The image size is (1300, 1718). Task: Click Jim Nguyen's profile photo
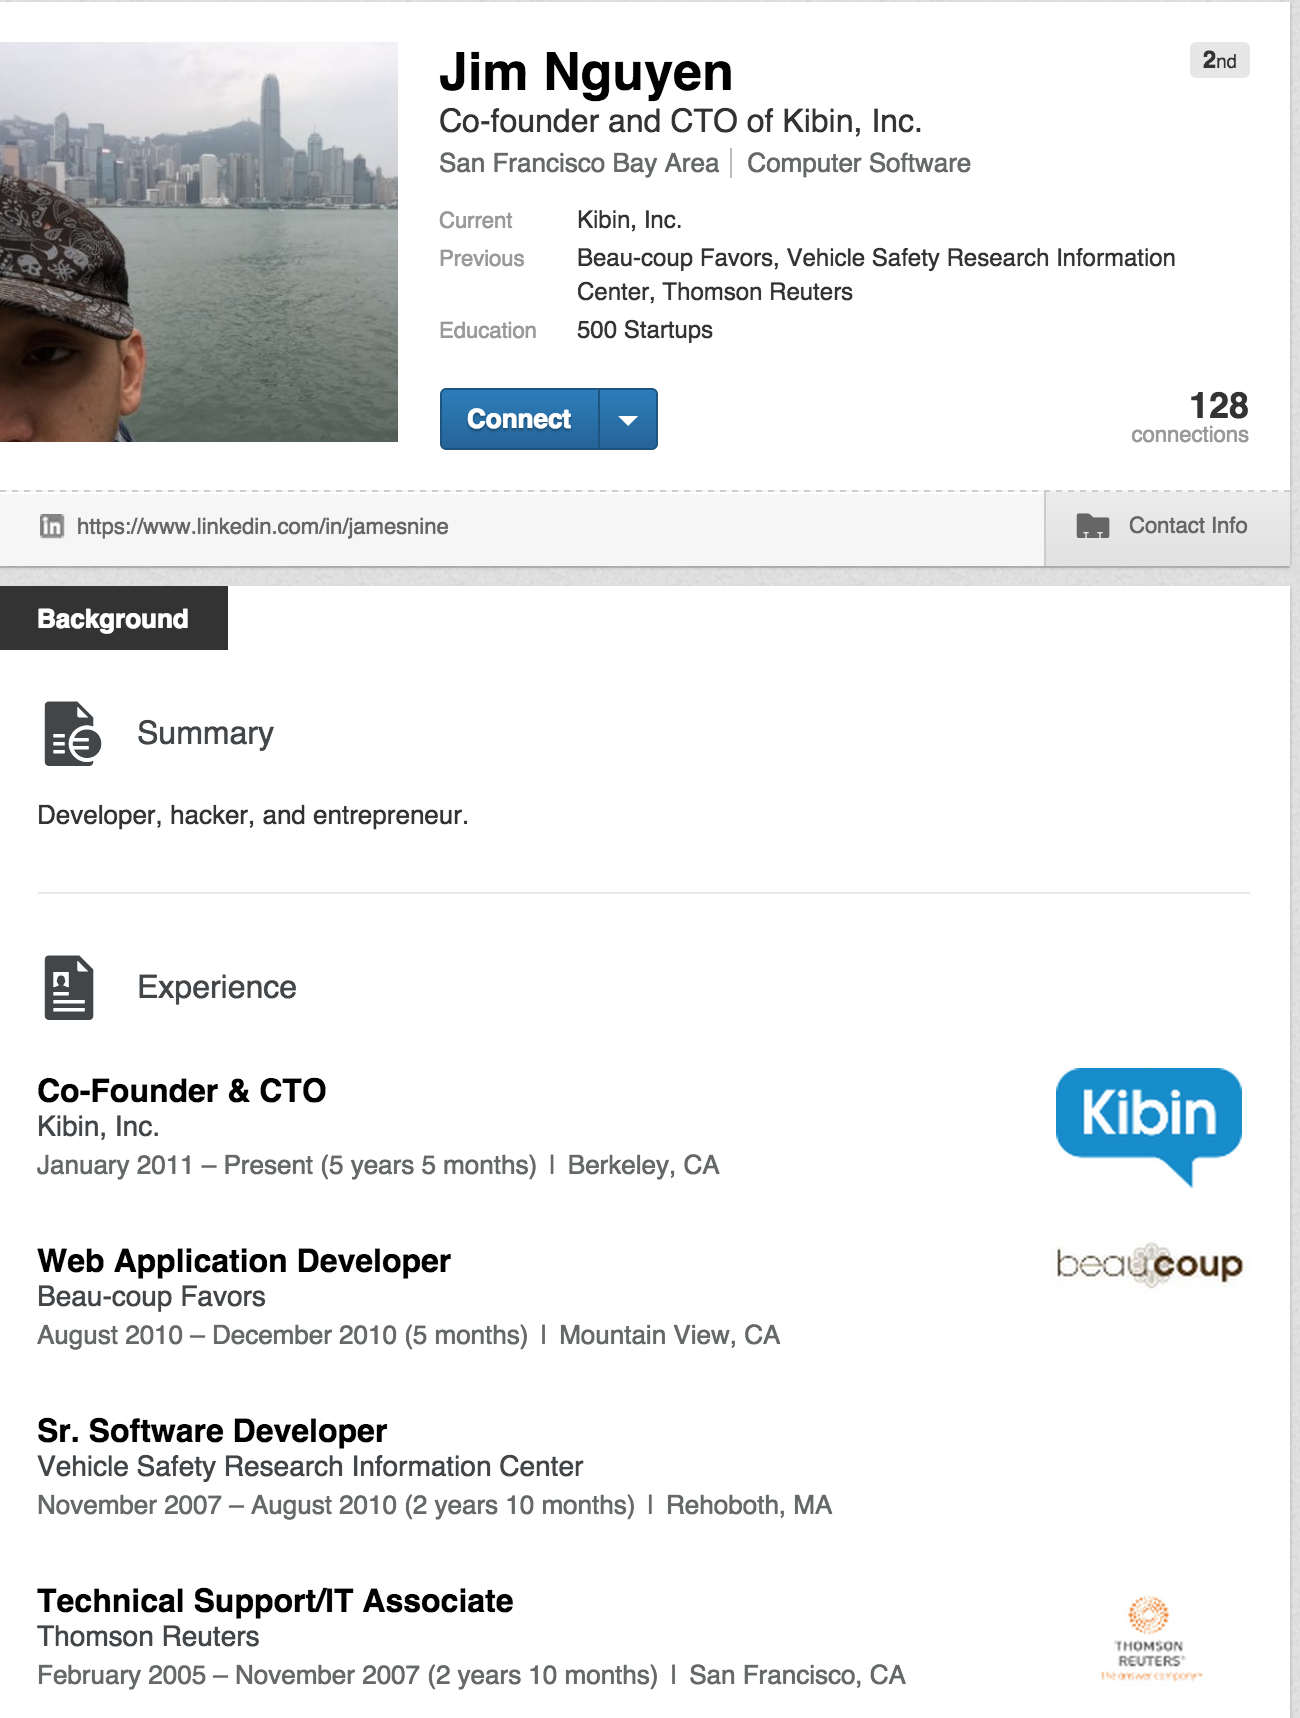pos(199,242)
